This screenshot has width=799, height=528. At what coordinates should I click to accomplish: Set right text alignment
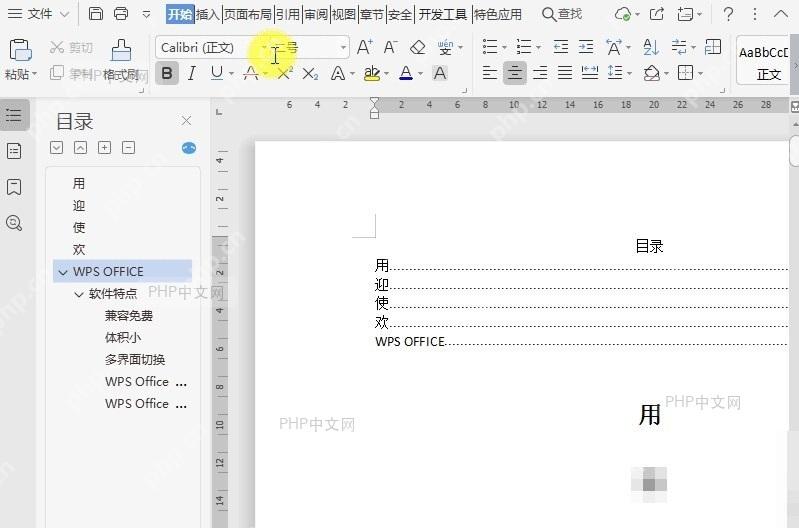pos(540,74)
